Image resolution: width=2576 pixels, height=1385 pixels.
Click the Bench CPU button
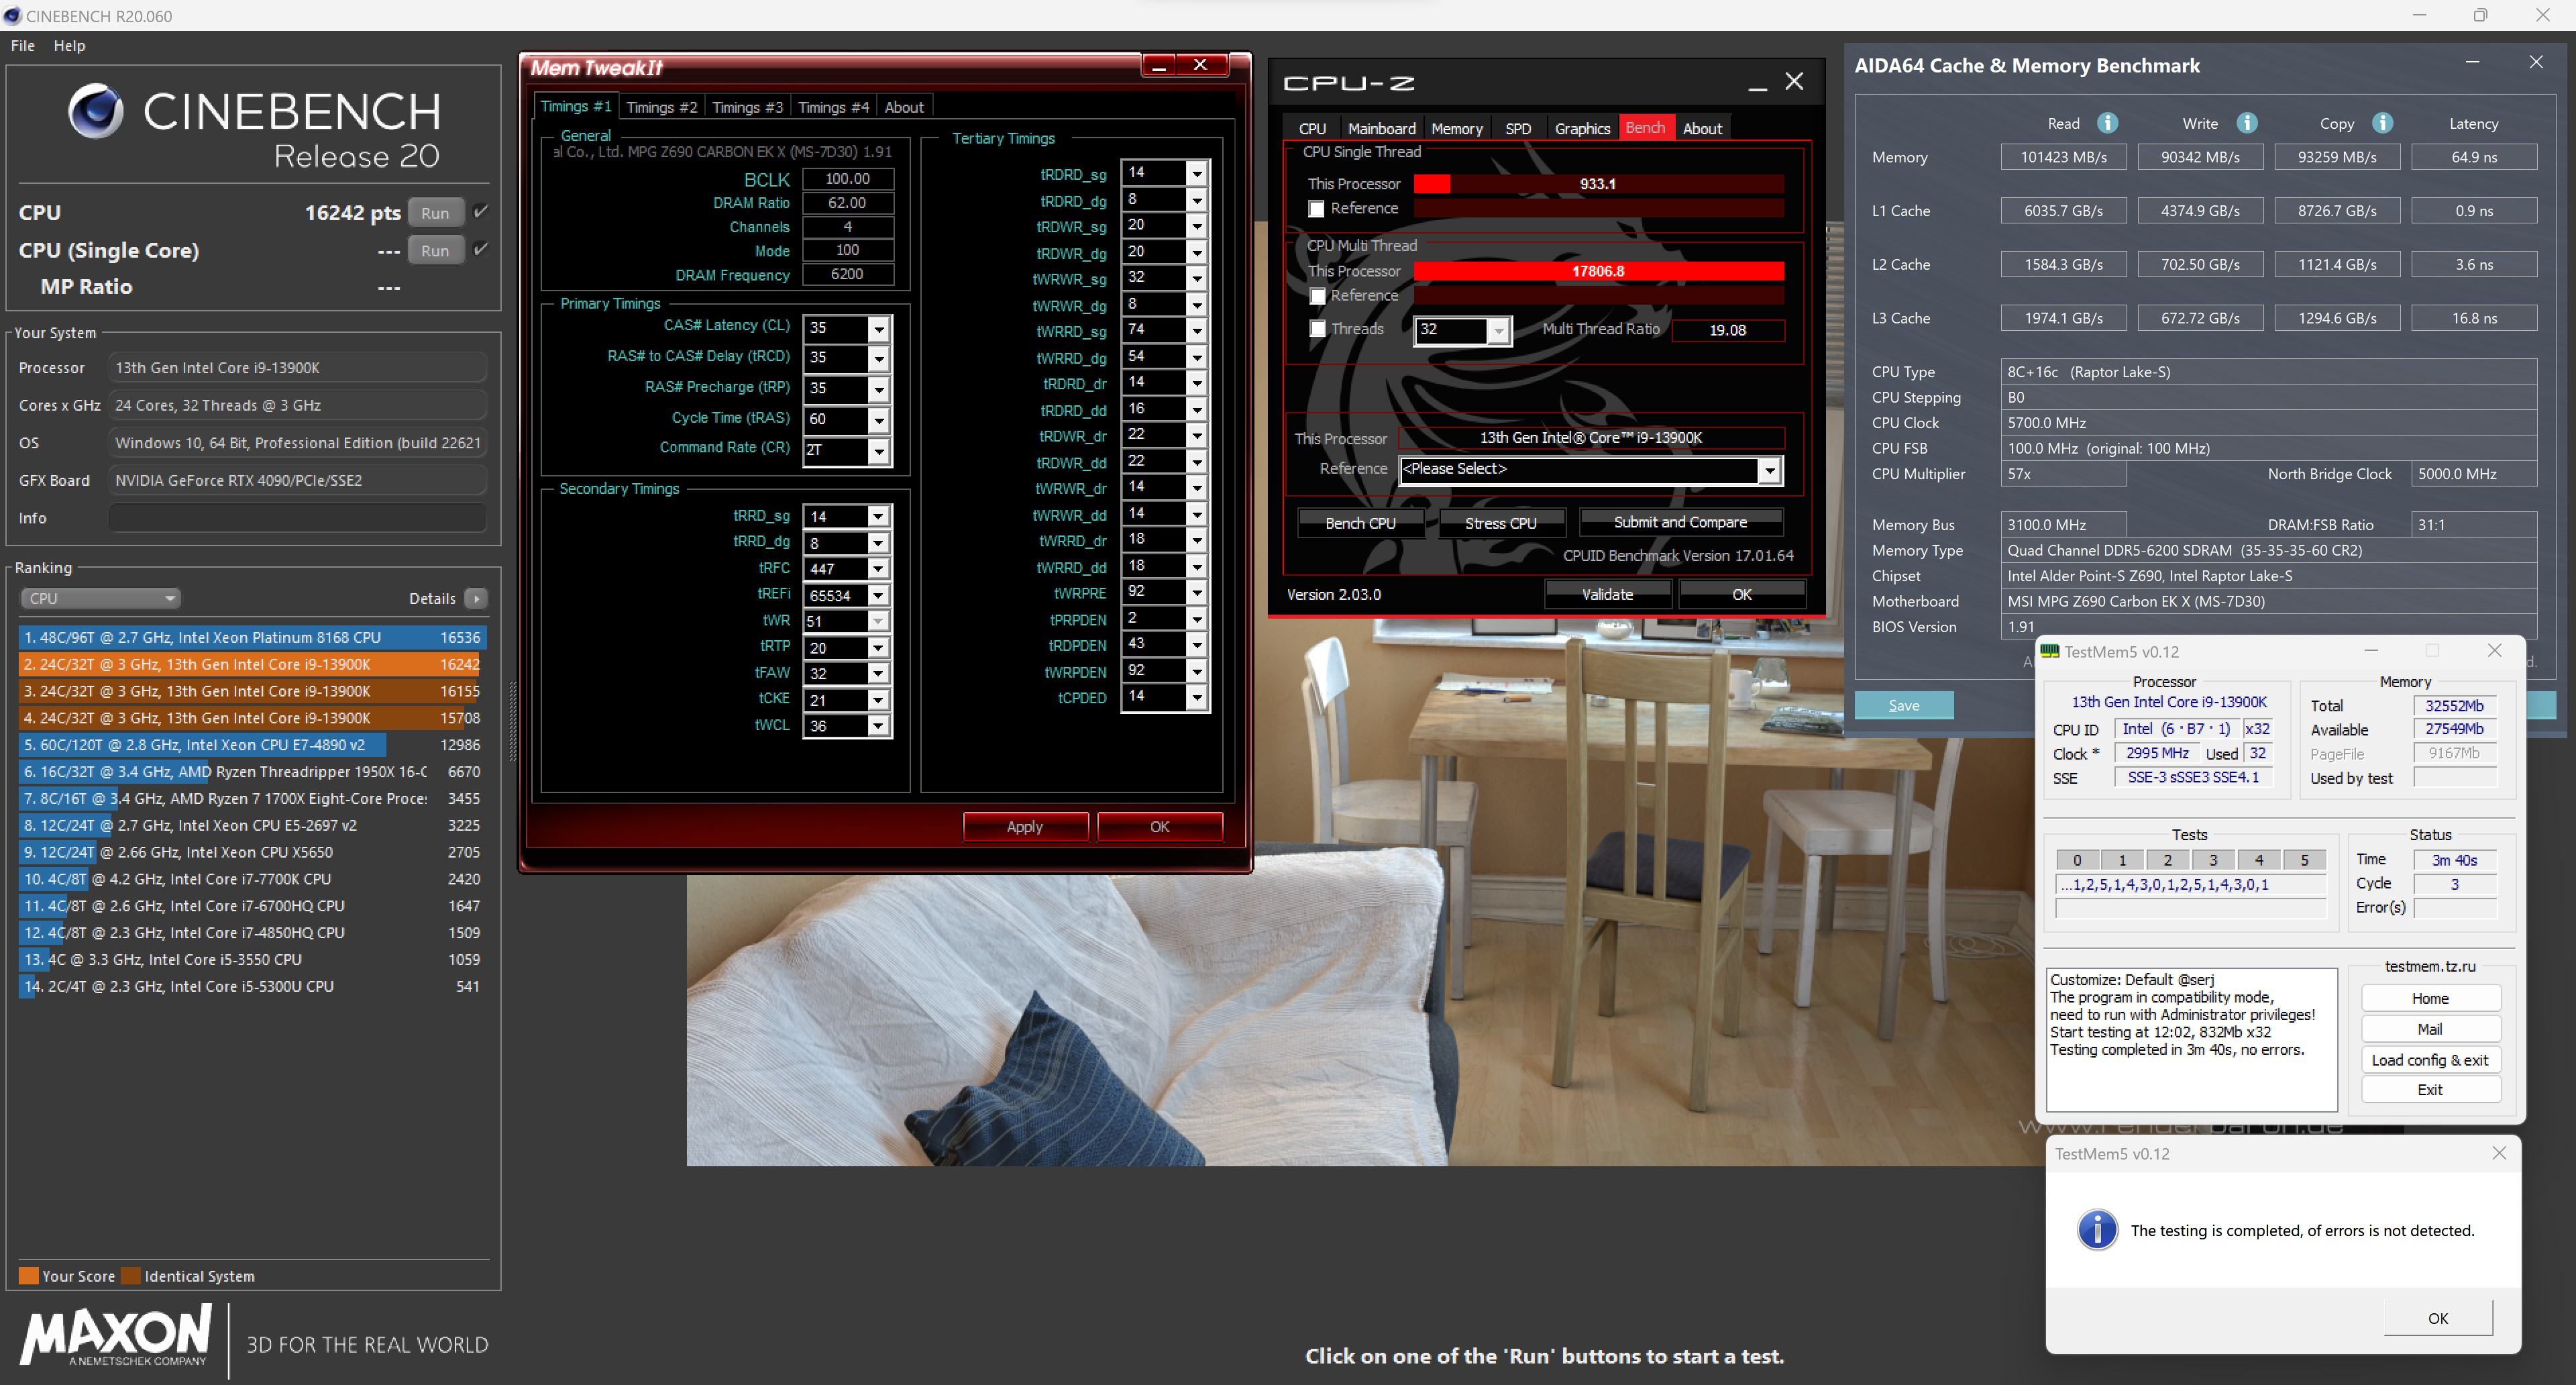pos(1360,523)
